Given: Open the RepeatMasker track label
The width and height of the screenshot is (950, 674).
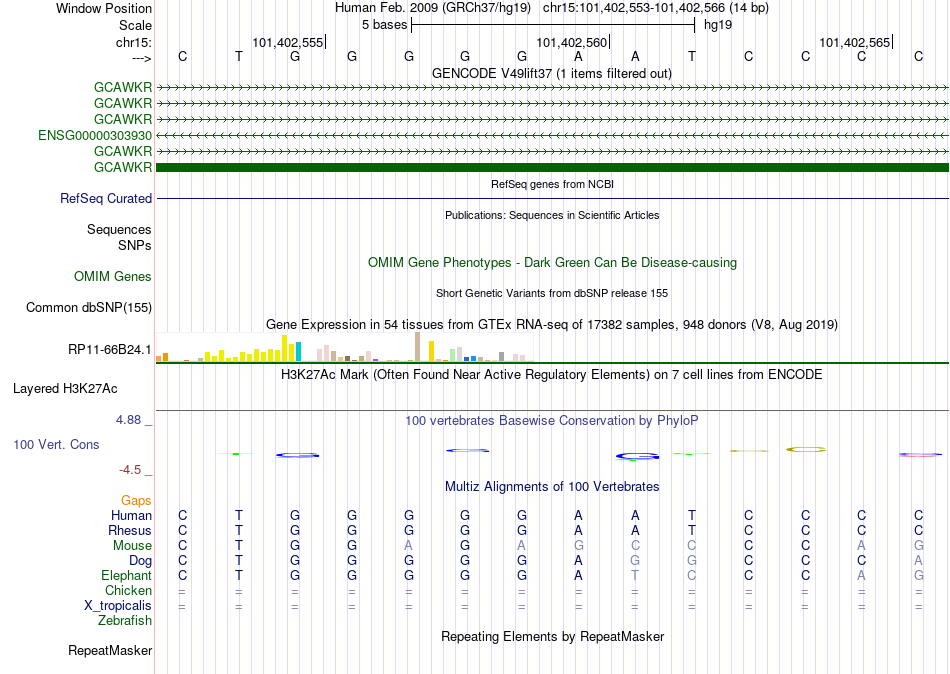Looking at the screenshot, I should pos(110,650).
